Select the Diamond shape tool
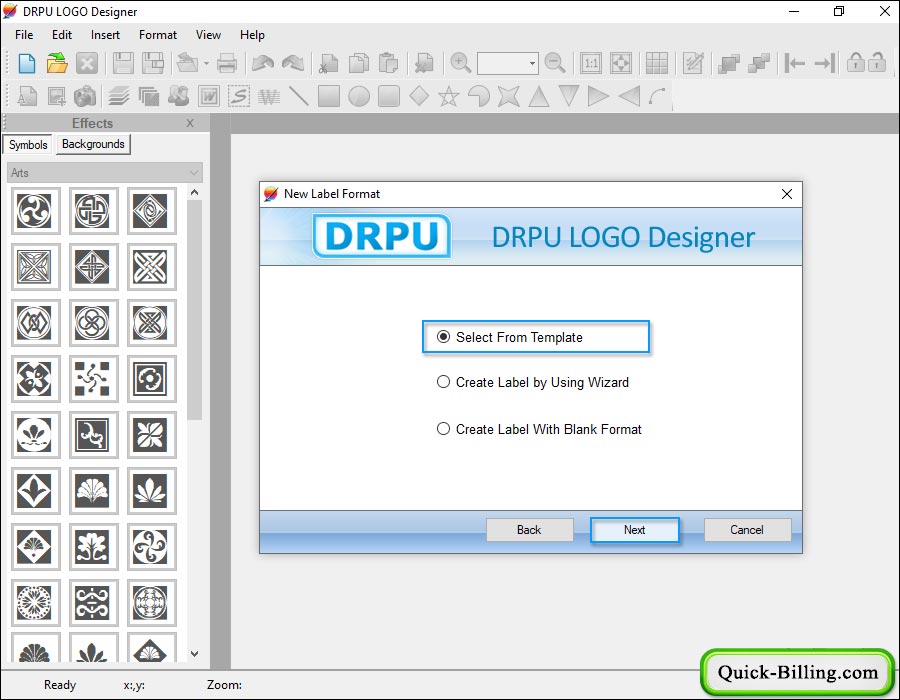This screenshot has height=700, width=900. pyautogui.click(x=419, y=96)
